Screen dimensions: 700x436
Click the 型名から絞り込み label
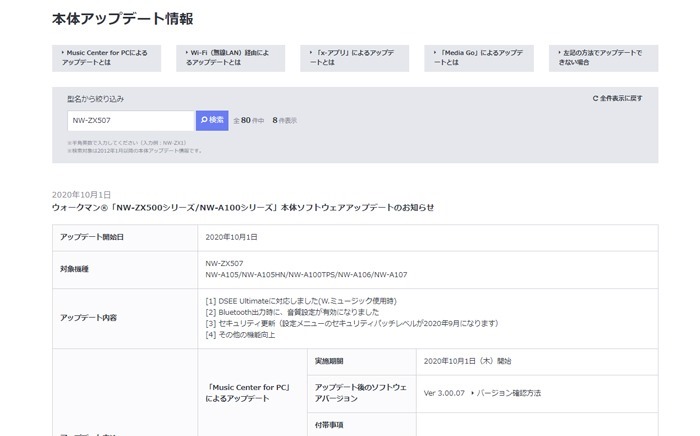96,99
